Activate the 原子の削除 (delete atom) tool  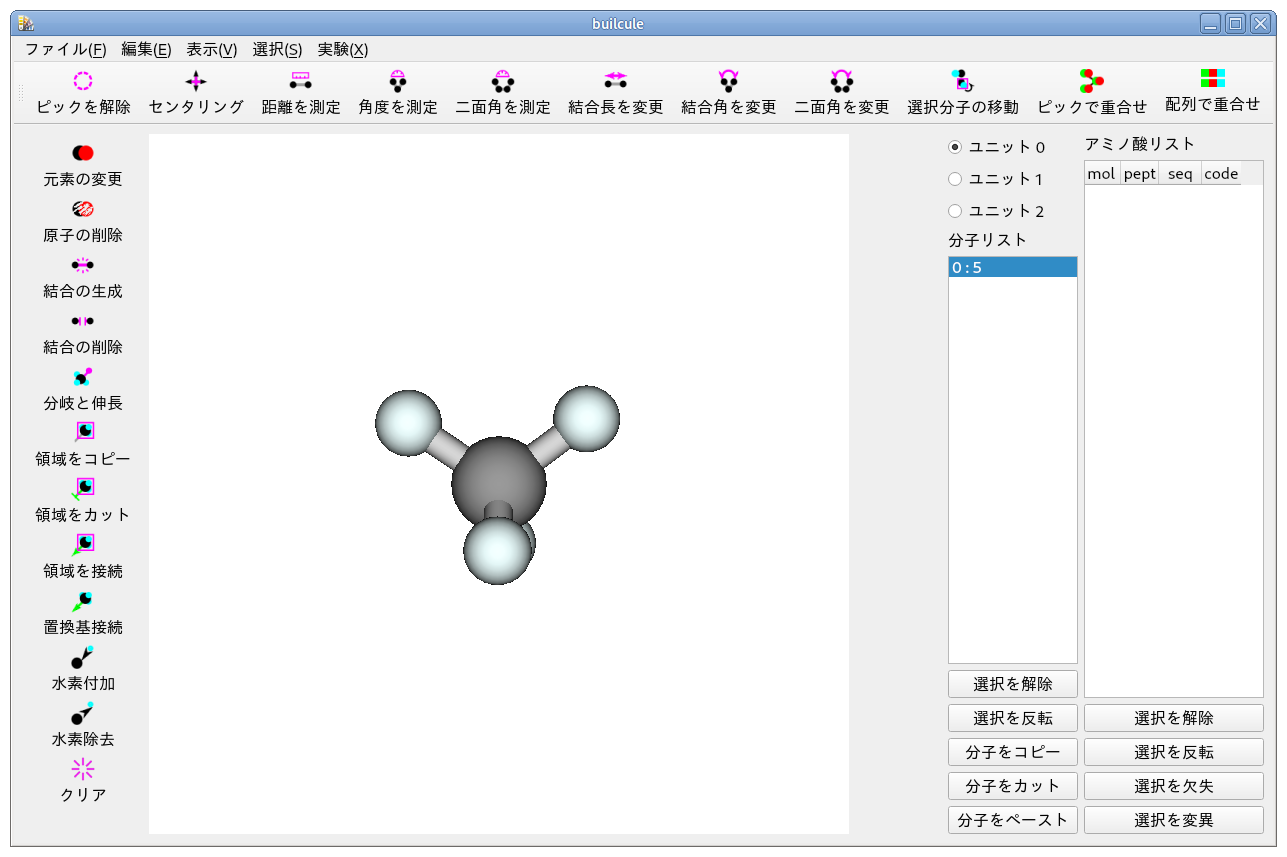pyautogui.click(x=82, y=221)
